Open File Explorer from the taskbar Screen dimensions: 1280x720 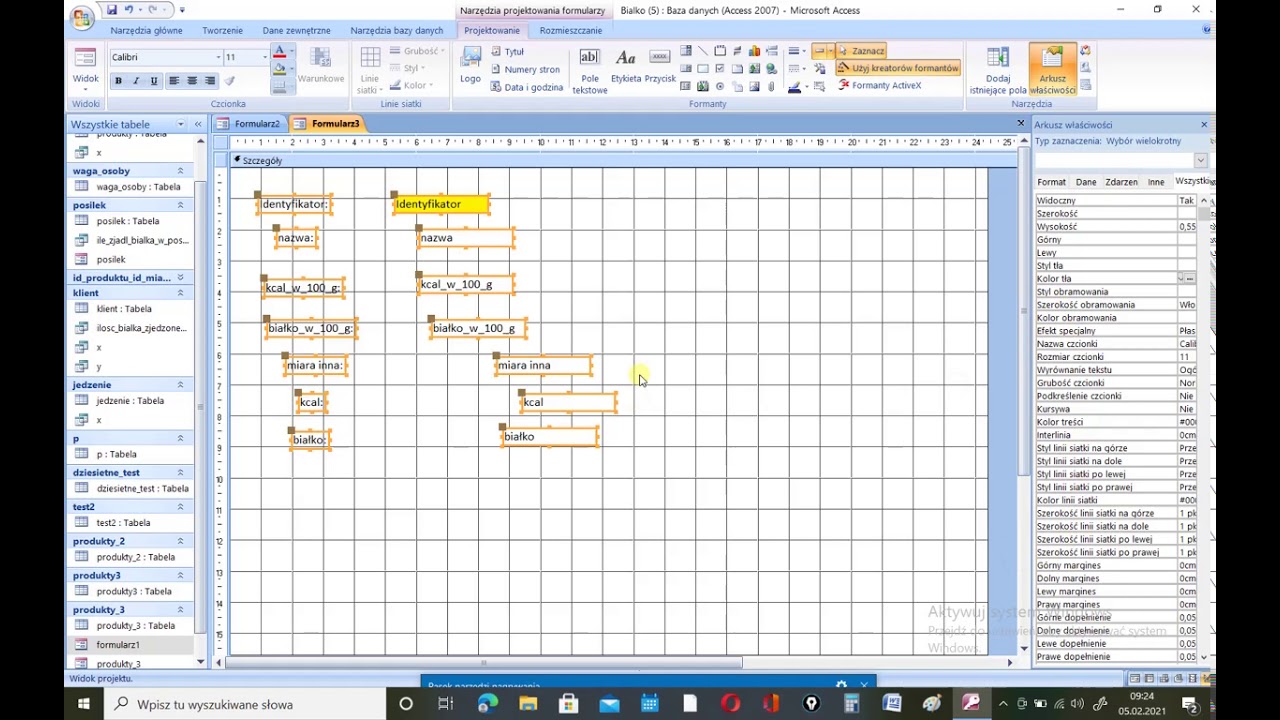point(528,704)
